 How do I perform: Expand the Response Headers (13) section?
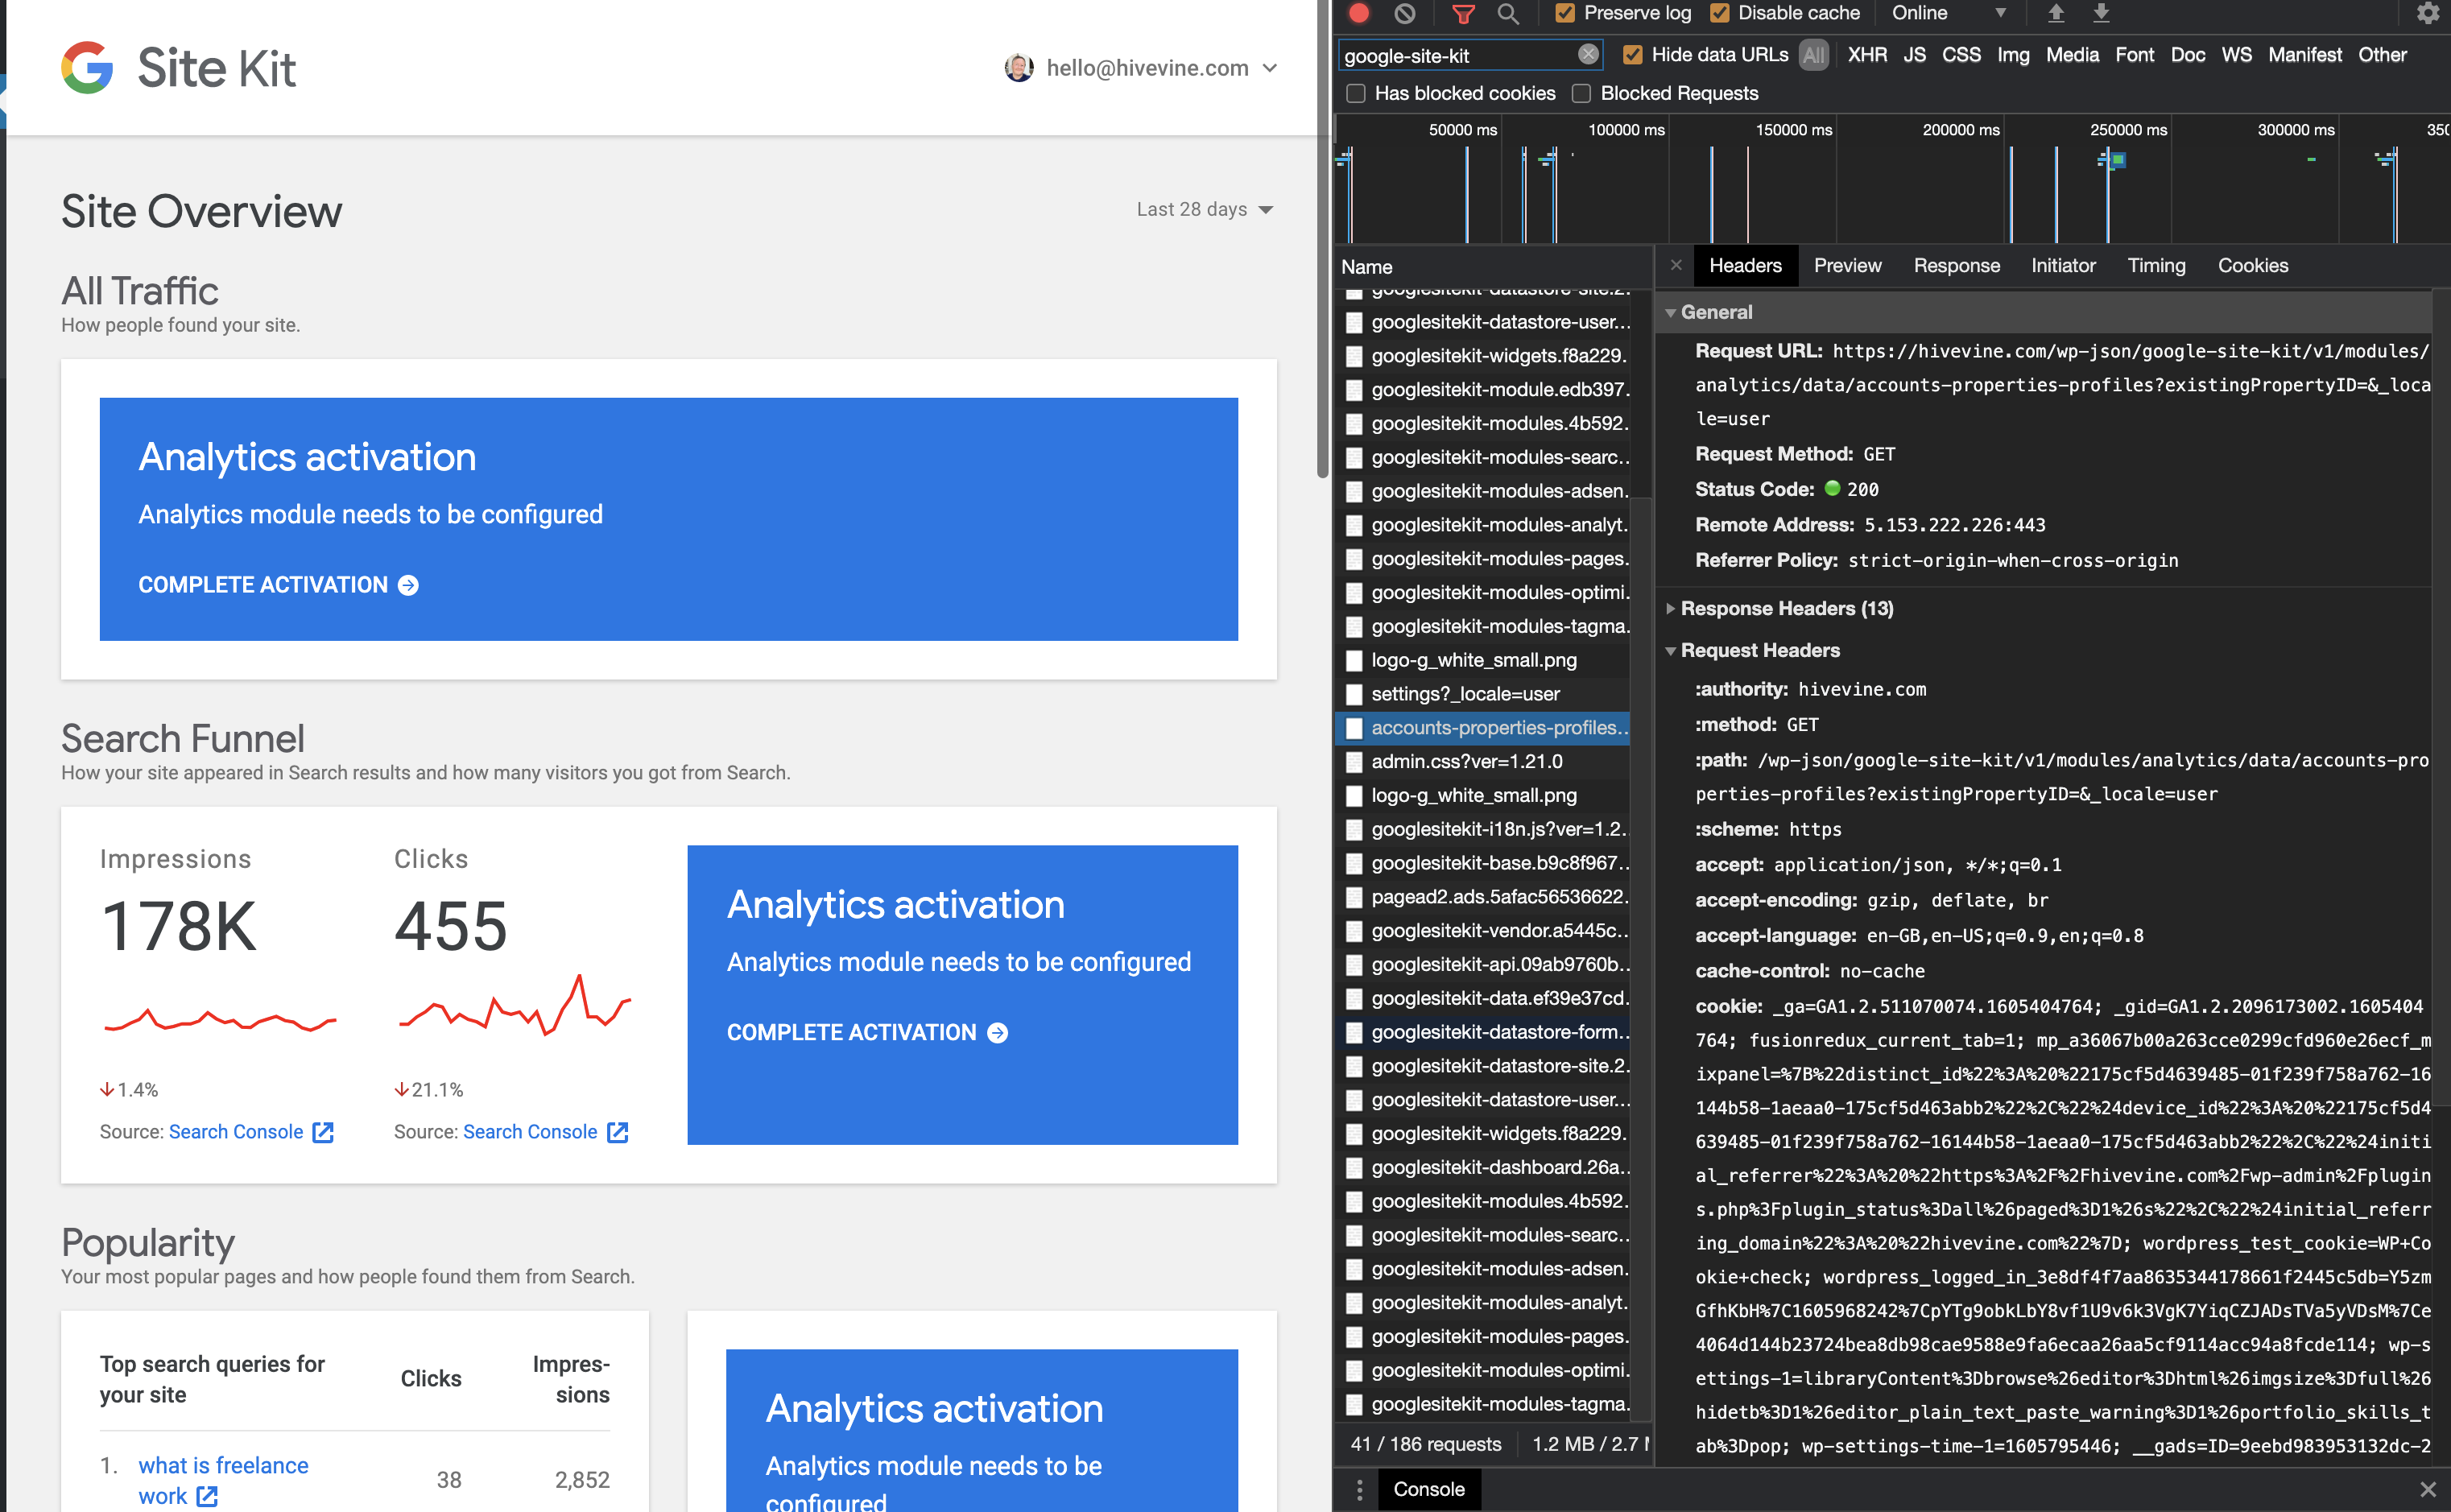(1786, 608)
